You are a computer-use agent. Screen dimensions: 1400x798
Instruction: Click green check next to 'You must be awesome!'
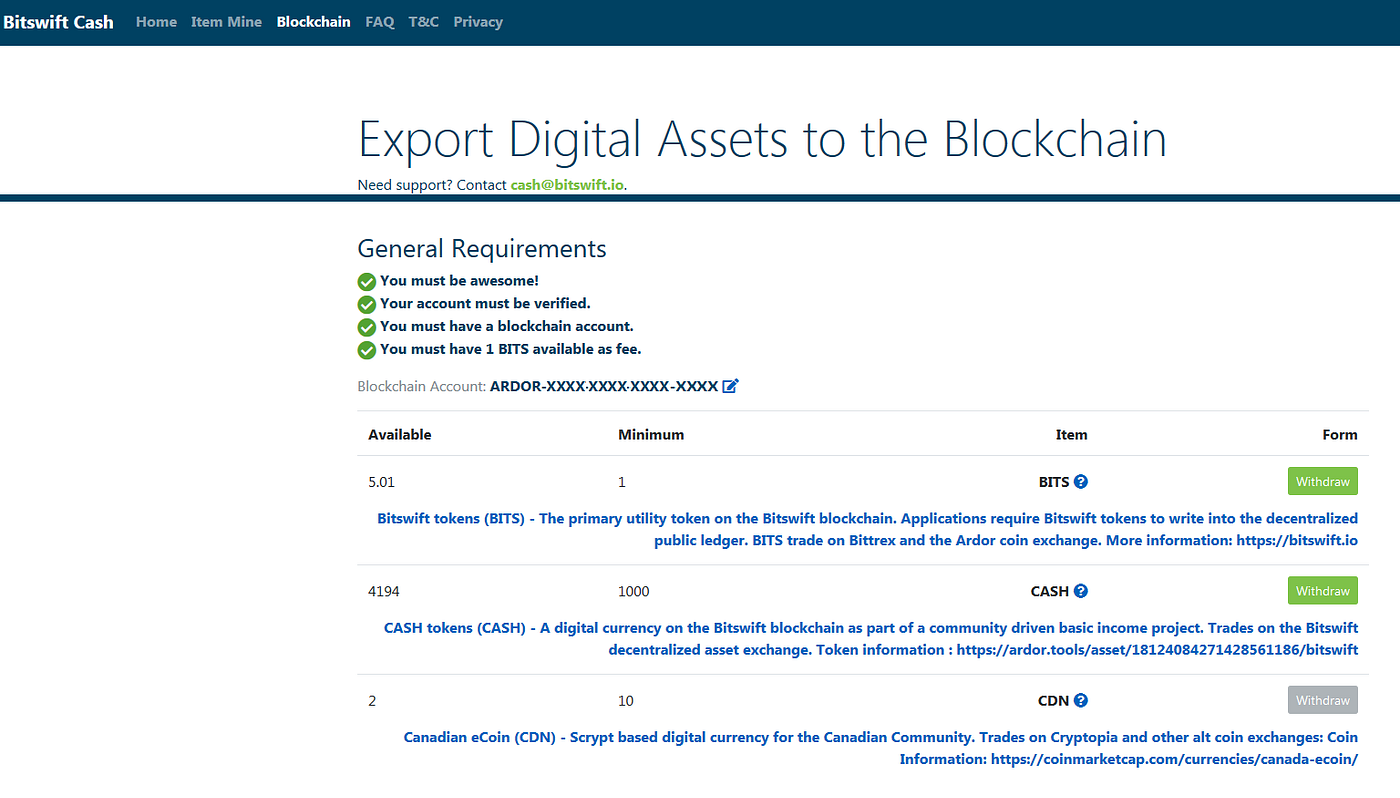click(367, 282)
